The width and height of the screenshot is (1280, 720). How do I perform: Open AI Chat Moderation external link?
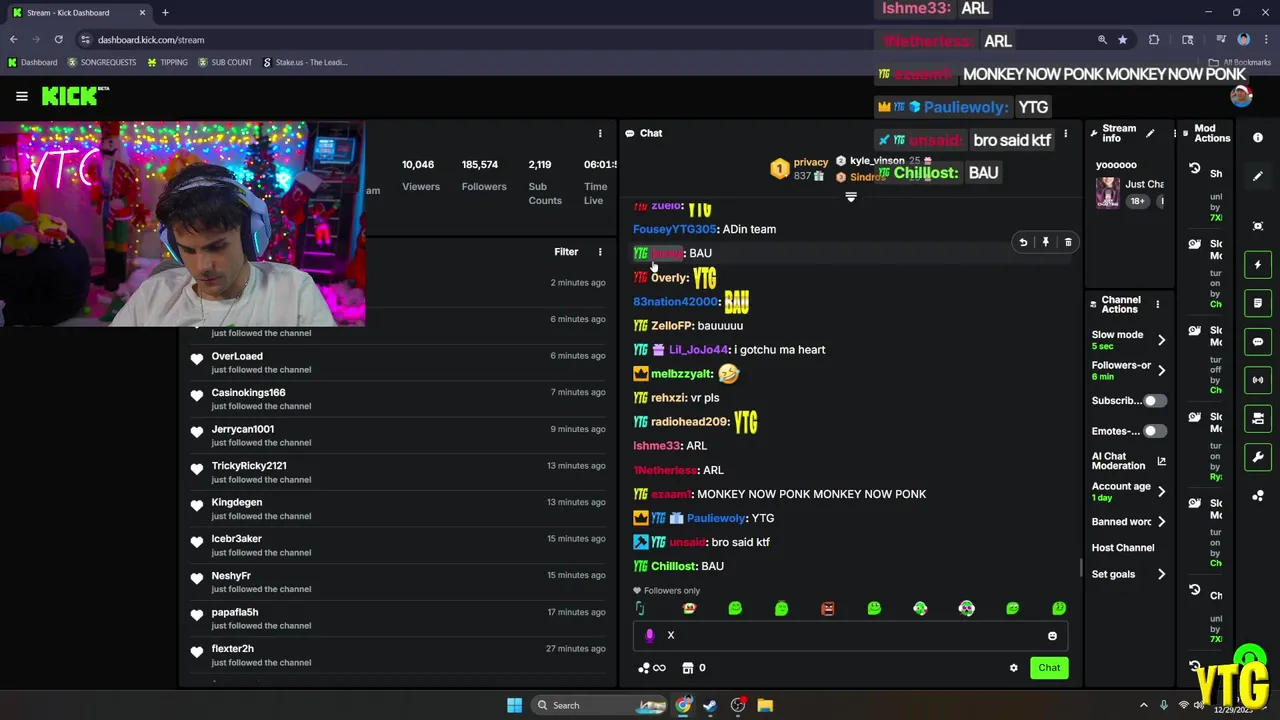pyautogui.click(x=1161, y=461)
